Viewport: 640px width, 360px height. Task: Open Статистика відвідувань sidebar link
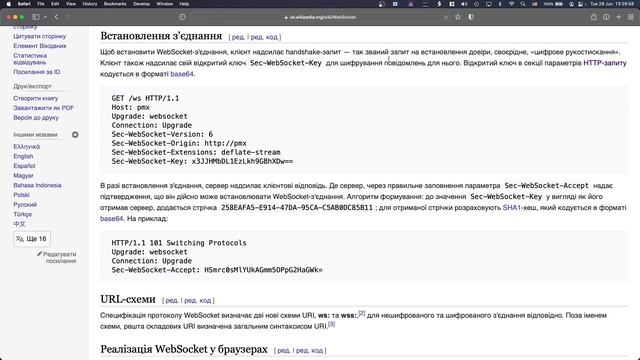pos(30,59)
